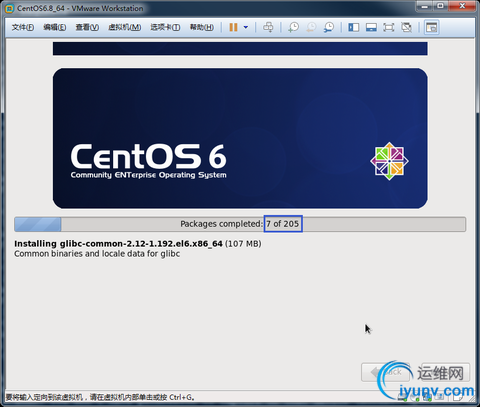Viewport: 480px width, 407px height.
Task: Enter full screen mode
Action: click(x=389, y=27)
